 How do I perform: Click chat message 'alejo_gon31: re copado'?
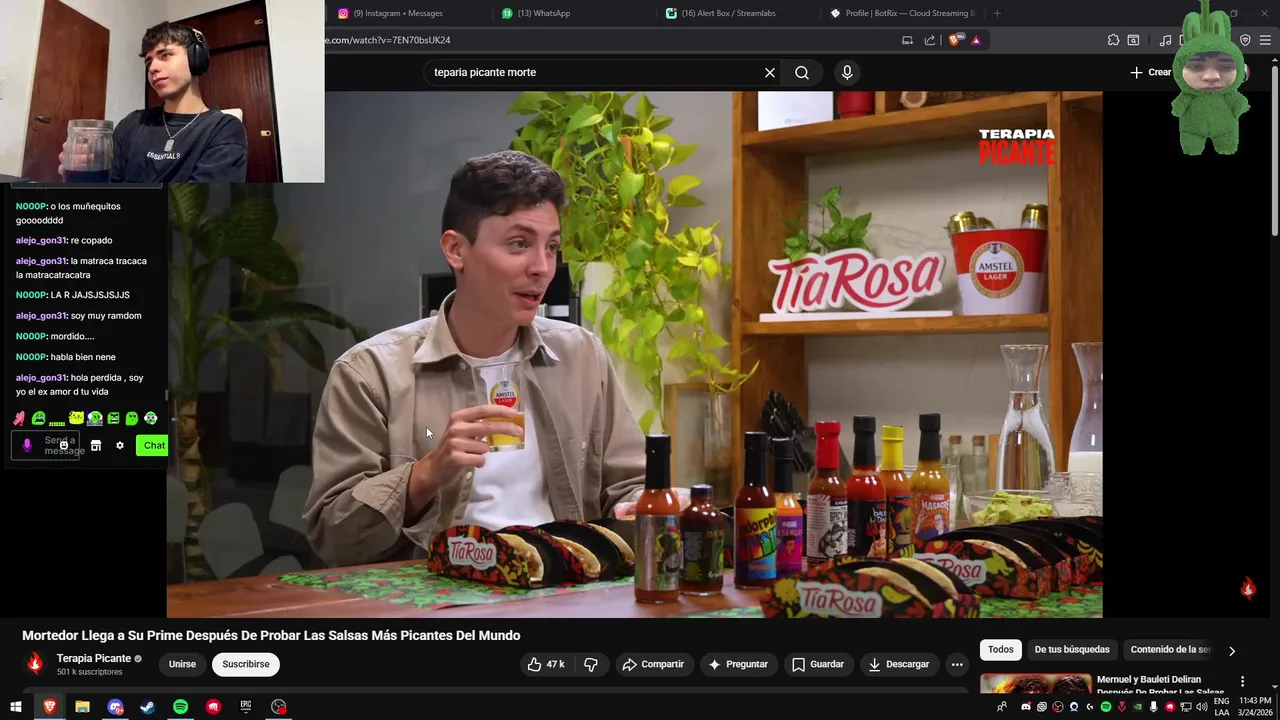click(64, 240)
